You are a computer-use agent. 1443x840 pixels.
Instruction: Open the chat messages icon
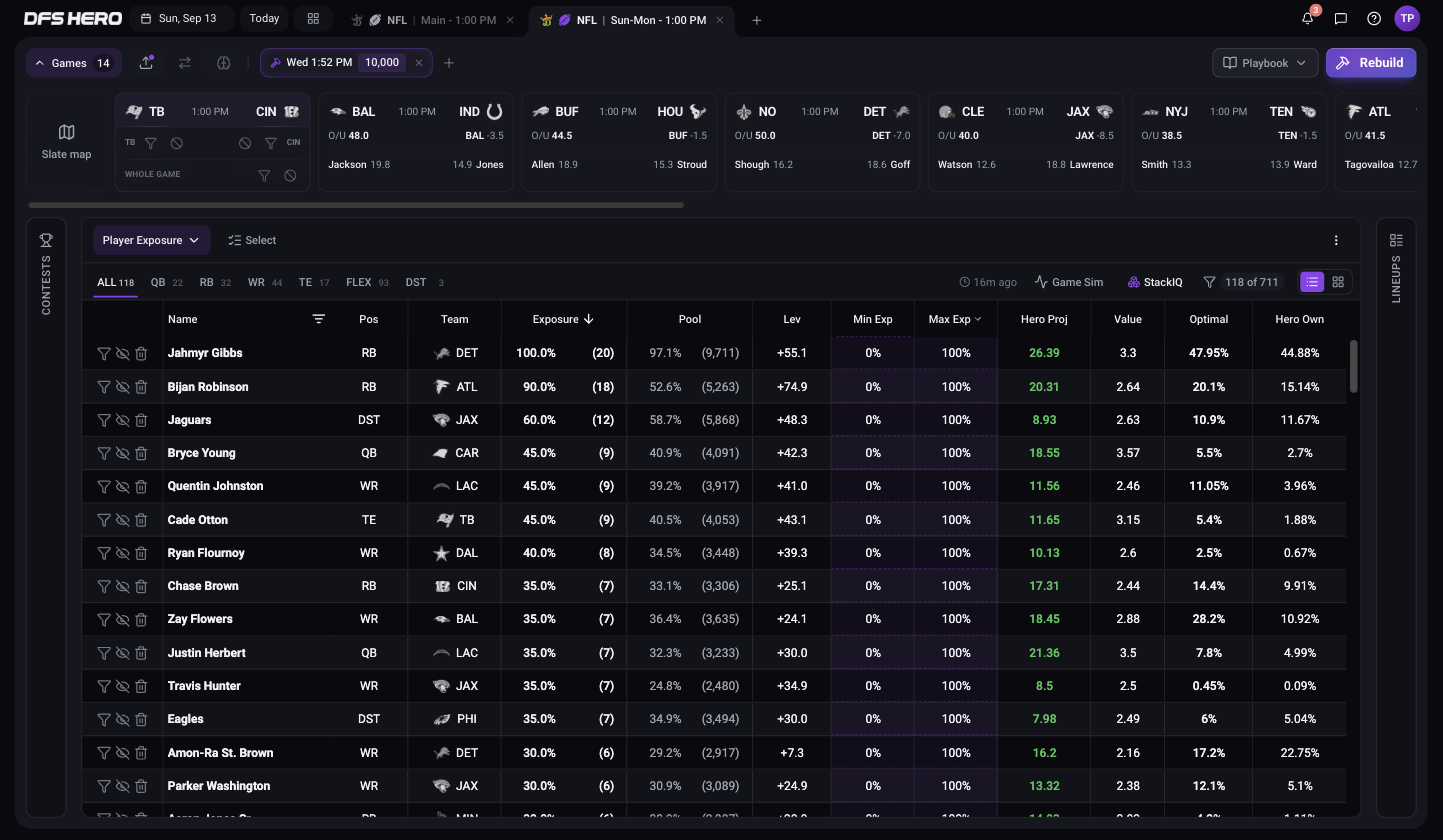(x=1341, y=18)
